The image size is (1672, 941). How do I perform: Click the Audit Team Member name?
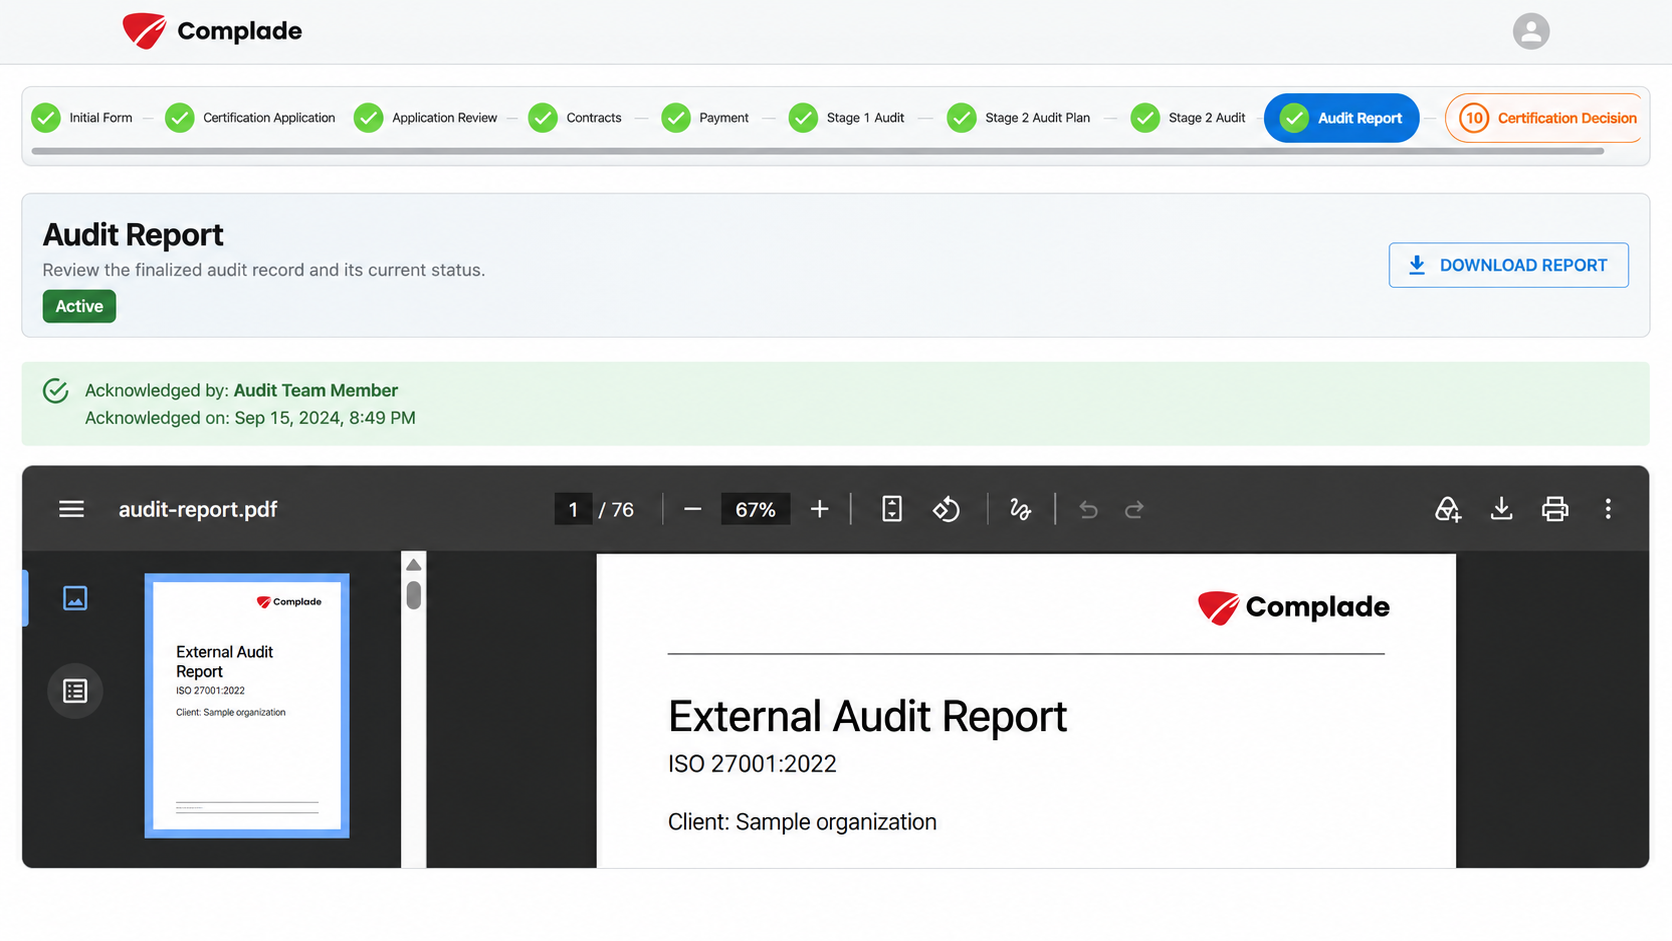pos(315,390)
